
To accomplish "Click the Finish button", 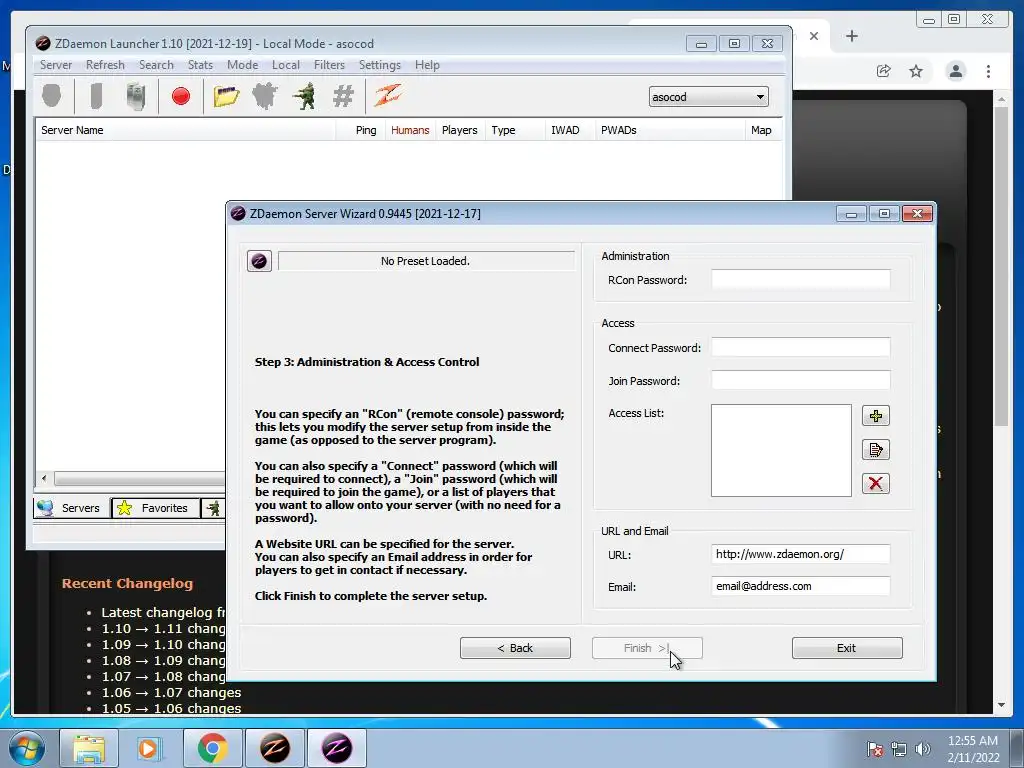I will click(x=647, y=648).
